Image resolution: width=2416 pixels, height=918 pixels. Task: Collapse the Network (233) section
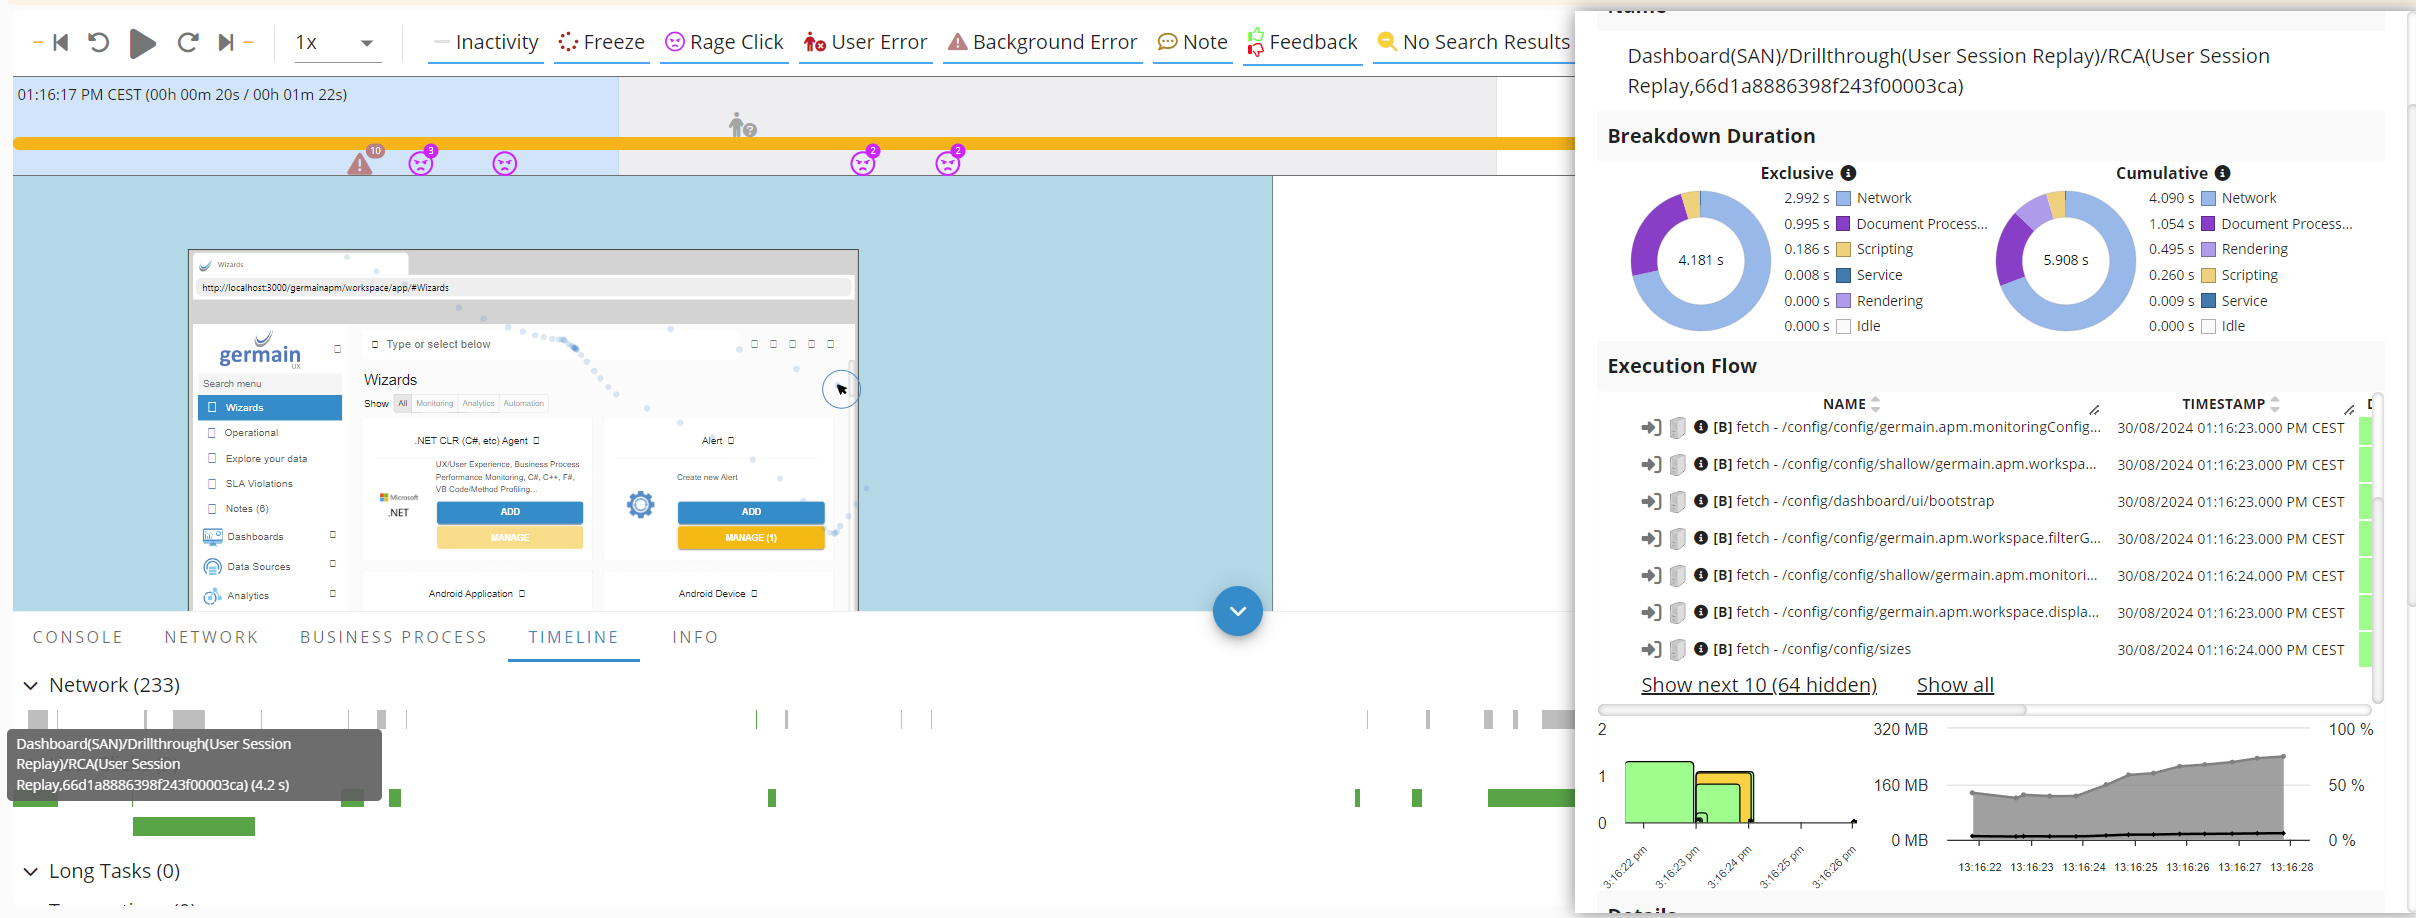(x=31, y=685)
